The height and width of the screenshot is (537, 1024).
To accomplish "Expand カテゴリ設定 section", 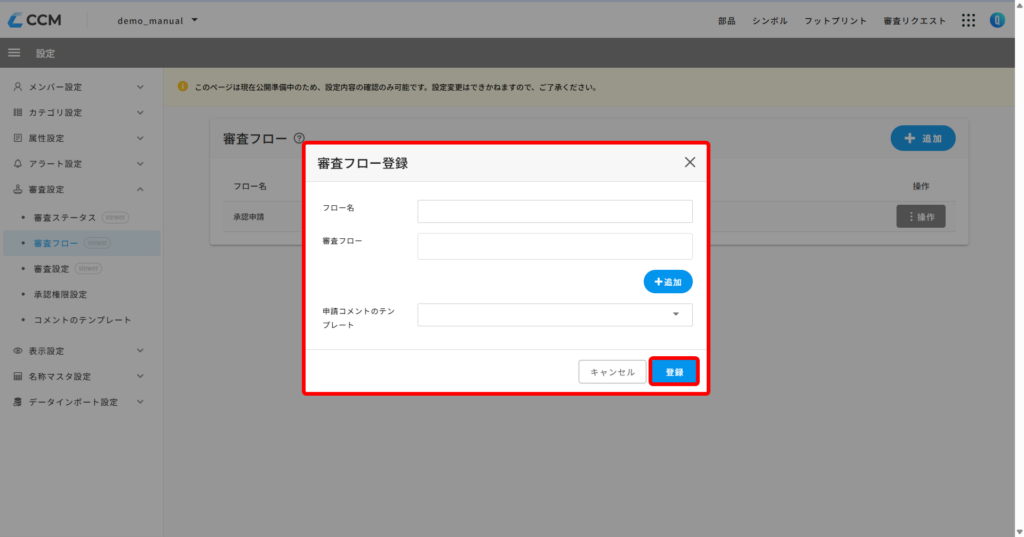I will click(x=140, y=112).
